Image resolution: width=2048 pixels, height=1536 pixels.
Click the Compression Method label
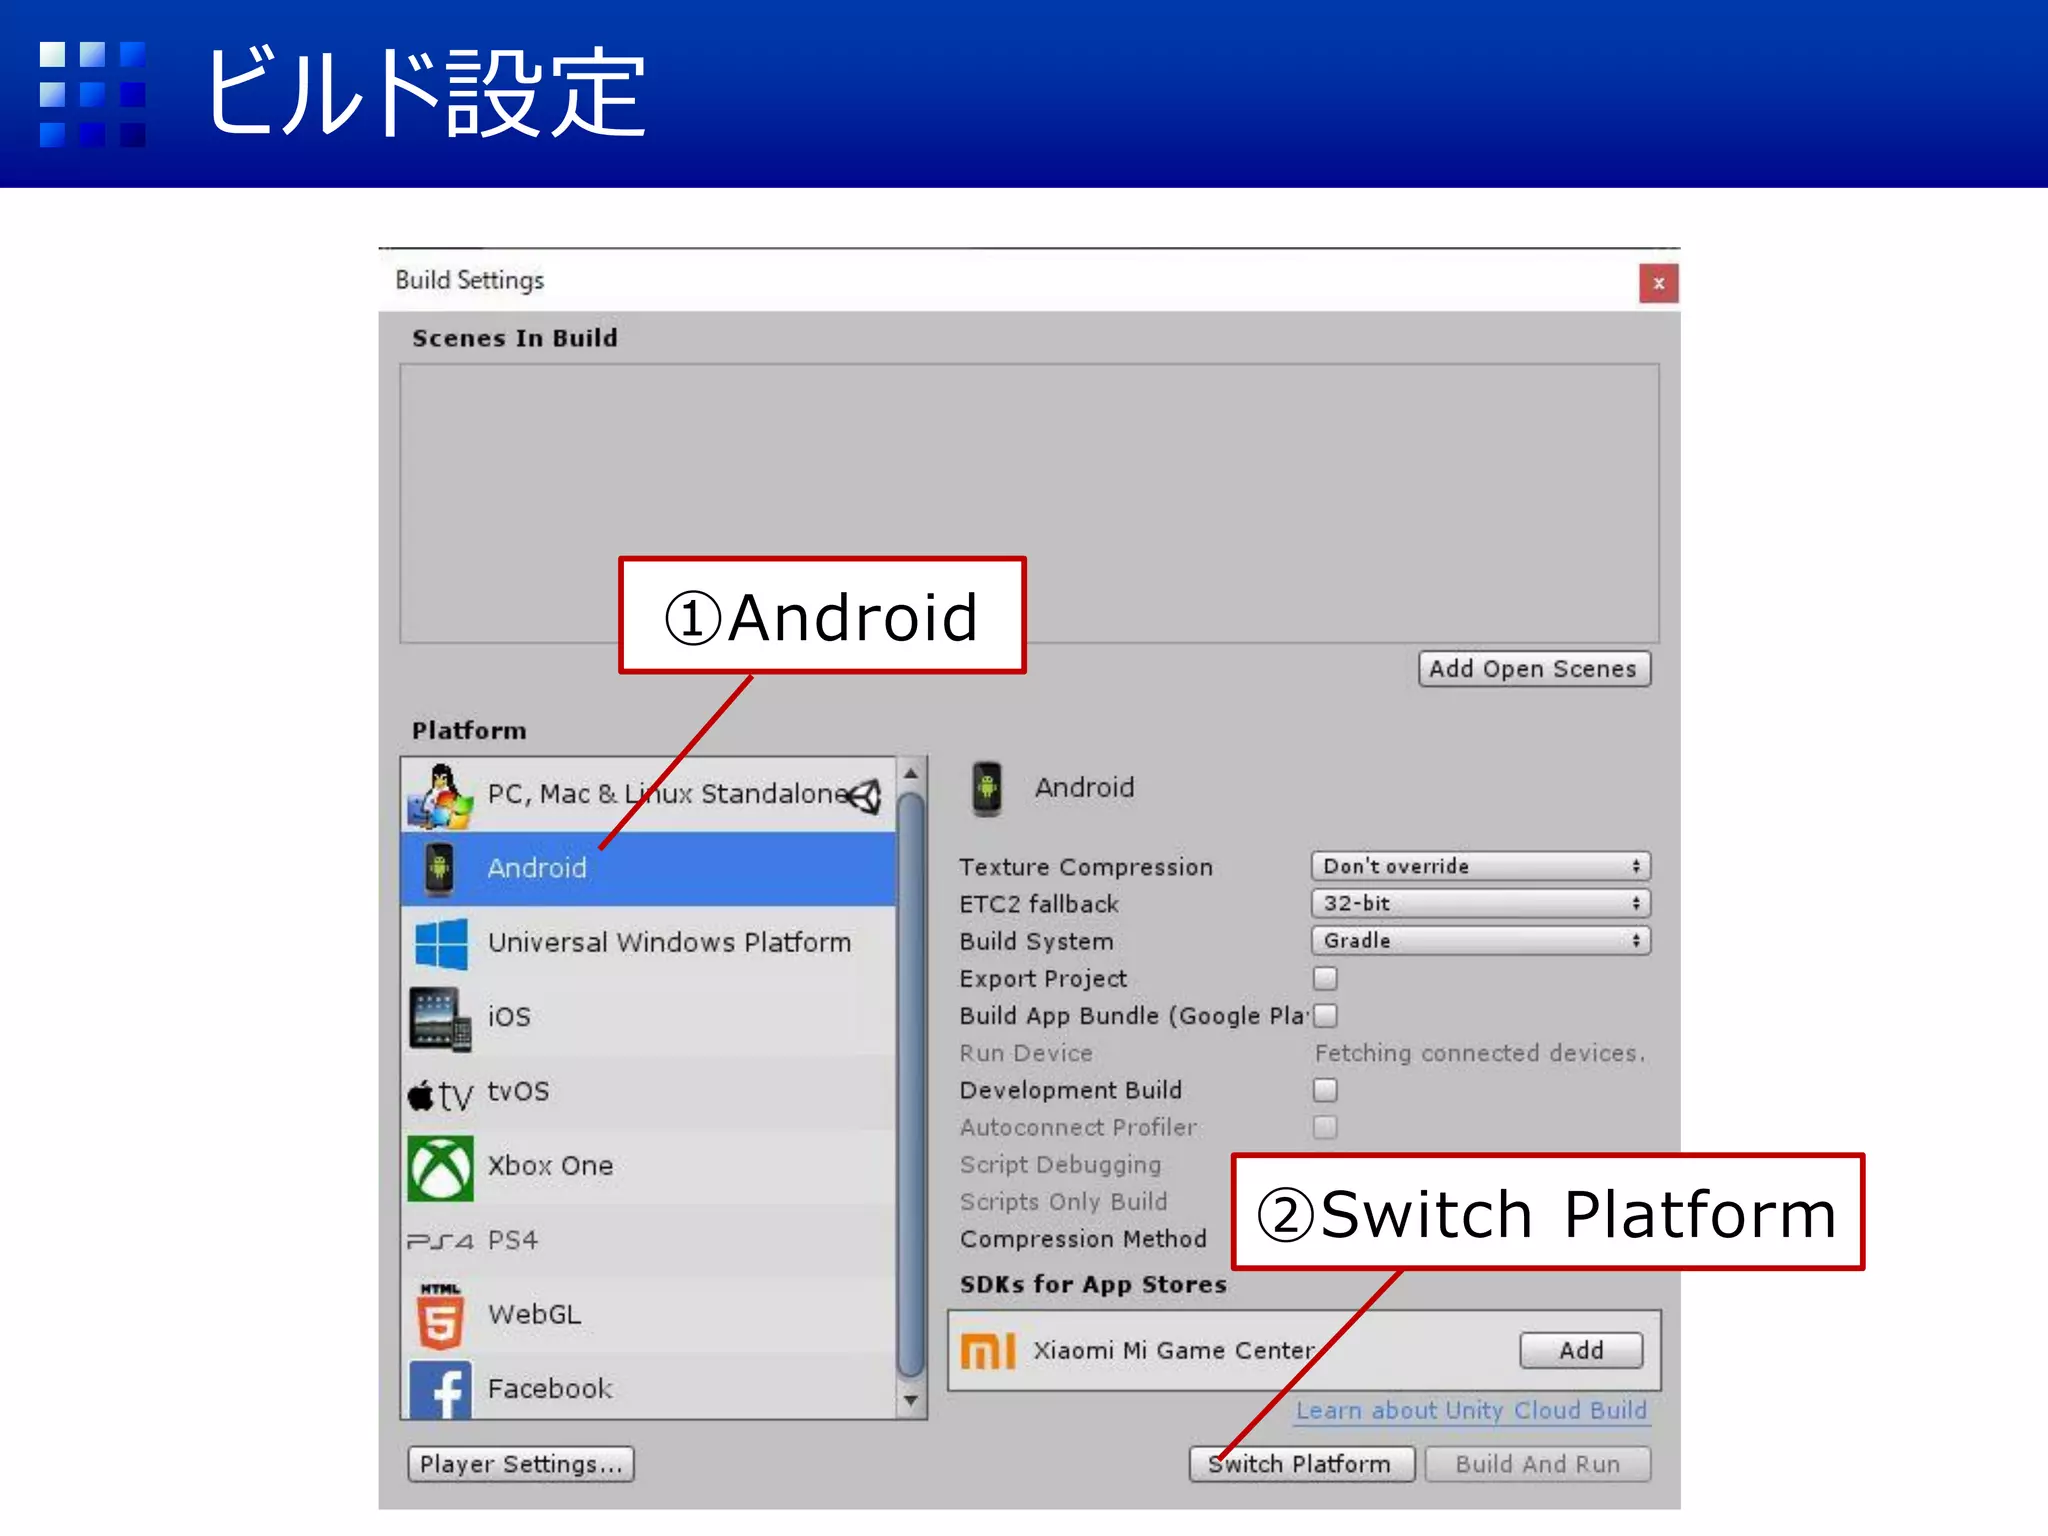1083,1239
